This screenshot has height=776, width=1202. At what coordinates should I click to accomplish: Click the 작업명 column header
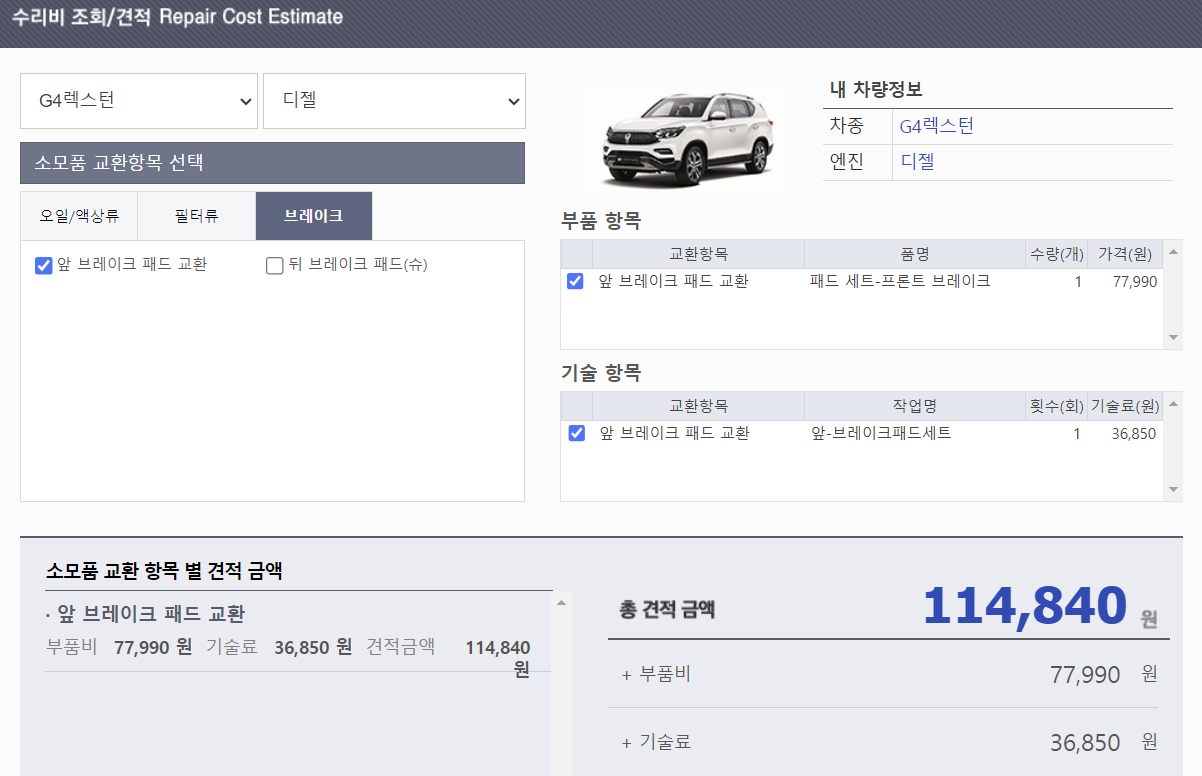[x=914, y=406]
